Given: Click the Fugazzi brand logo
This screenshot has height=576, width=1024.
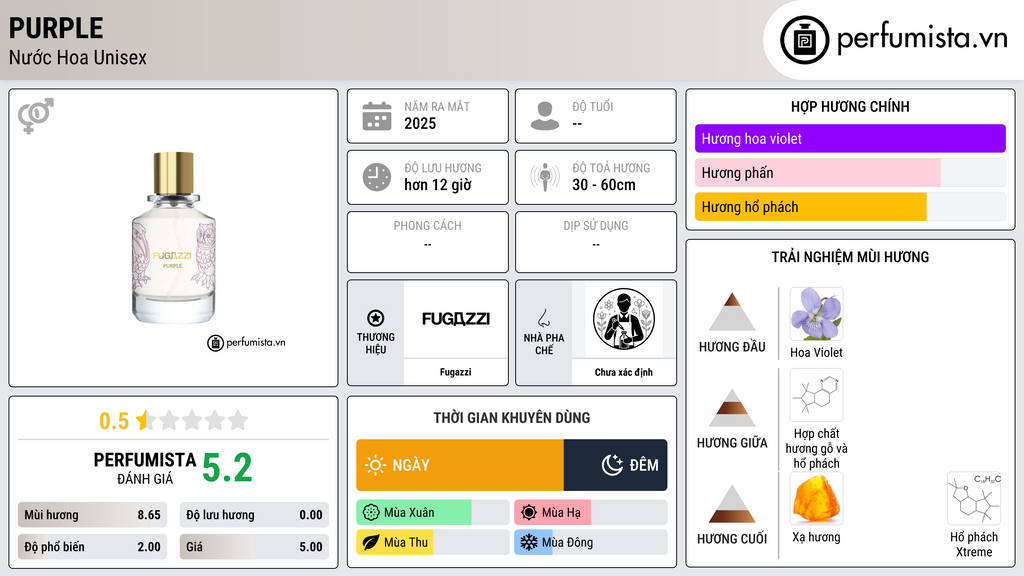Looking at the screenshot, I should [x=455, y=319].
